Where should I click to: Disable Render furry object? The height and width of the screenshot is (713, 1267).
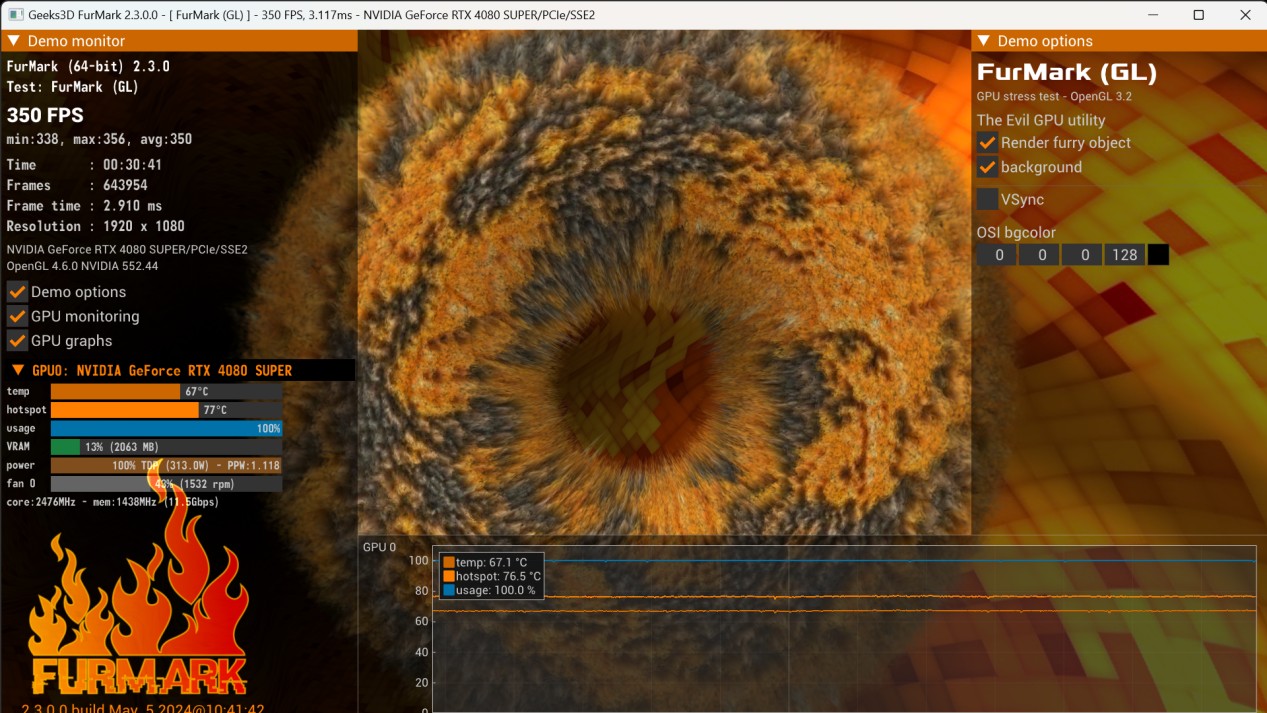tap(987, 143)
